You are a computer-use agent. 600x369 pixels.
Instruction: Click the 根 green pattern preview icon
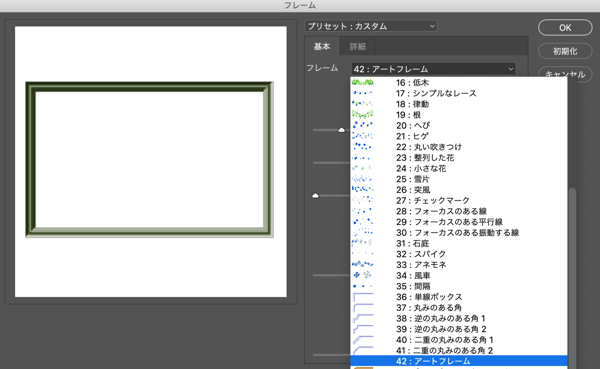[362, 114]
